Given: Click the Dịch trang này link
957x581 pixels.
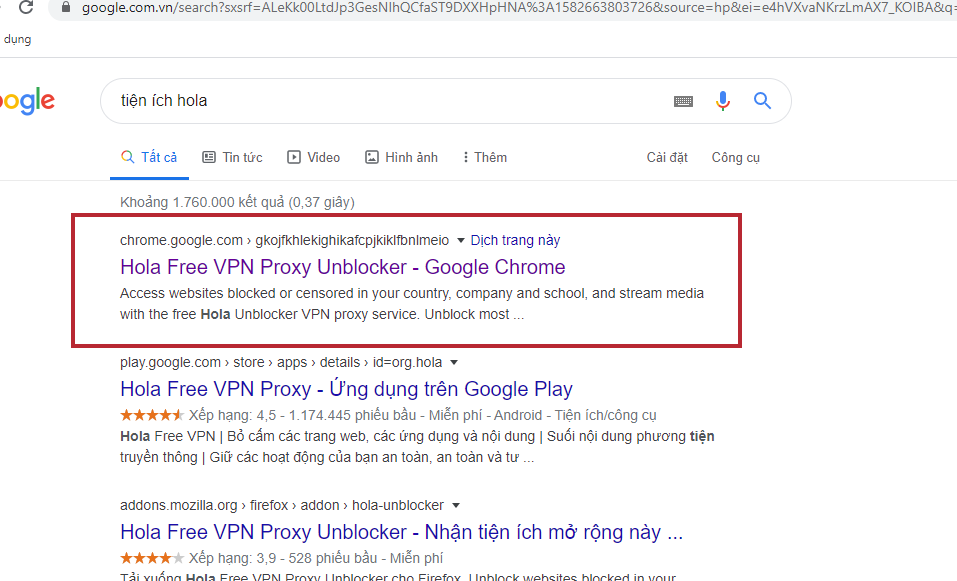Looking at the screenshot, I should (x=515, y=240).
